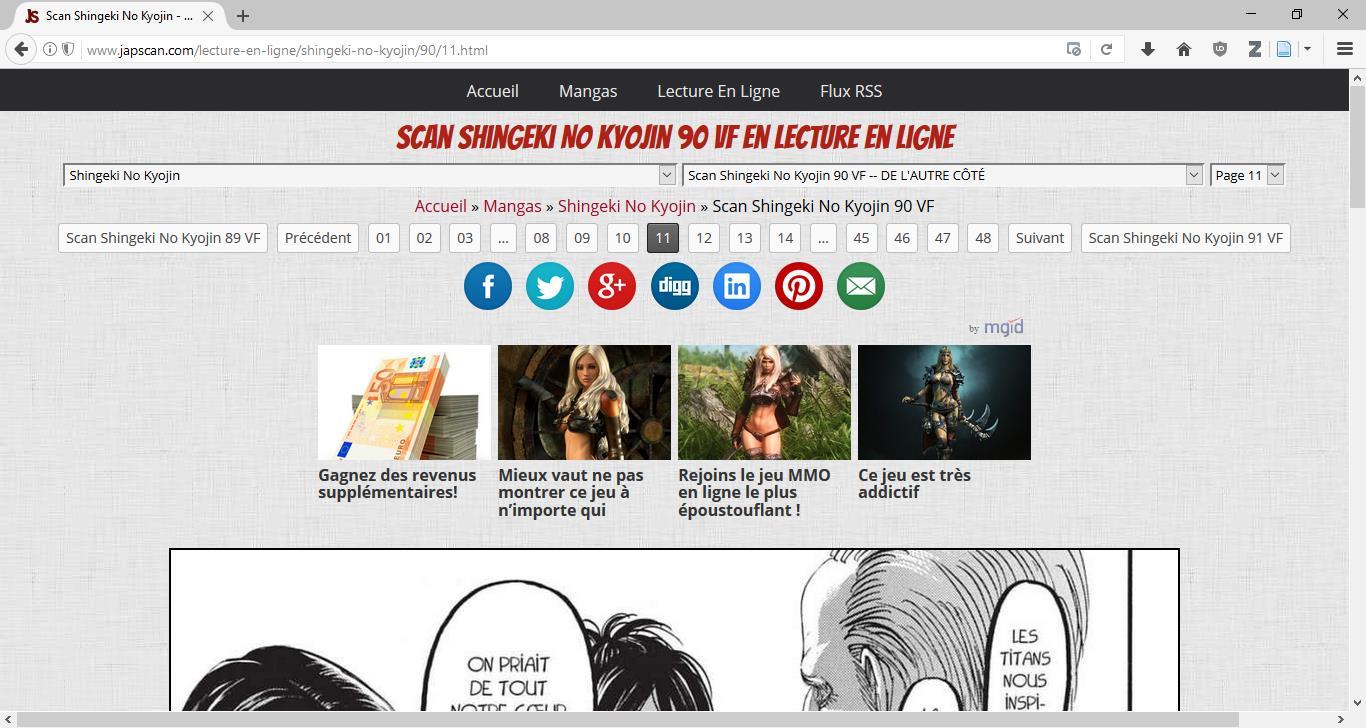Click the vertical scrollbar thumb
Viewport: 1366px width, 728px height.
pyautogui.click(x=1357, y=145)
